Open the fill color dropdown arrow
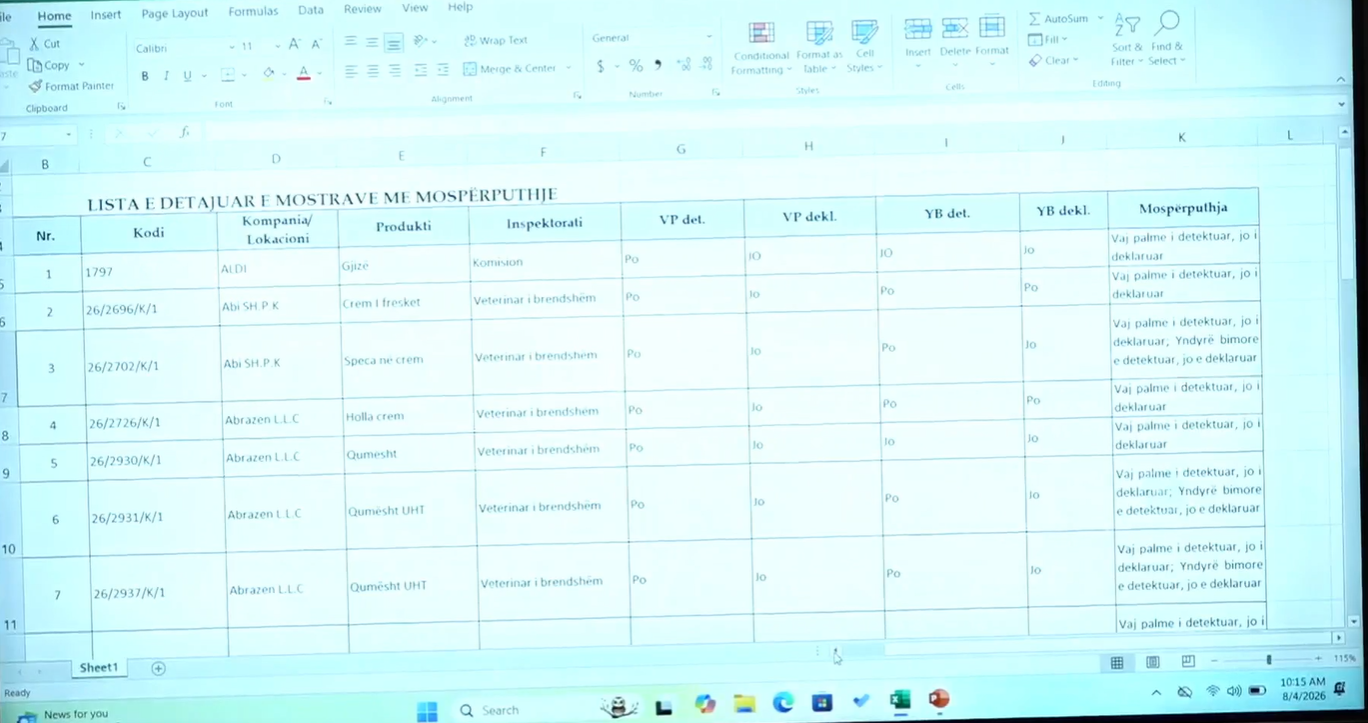 point(284,74)
